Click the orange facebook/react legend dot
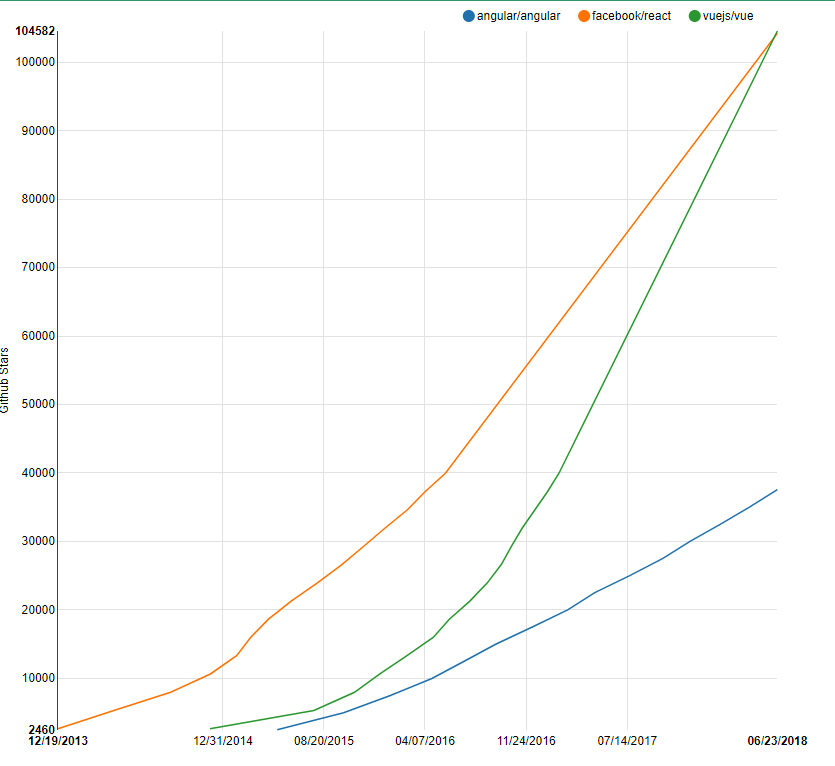Screen dimensions: 835x766 pyautogui.click(x=584, y=16)
